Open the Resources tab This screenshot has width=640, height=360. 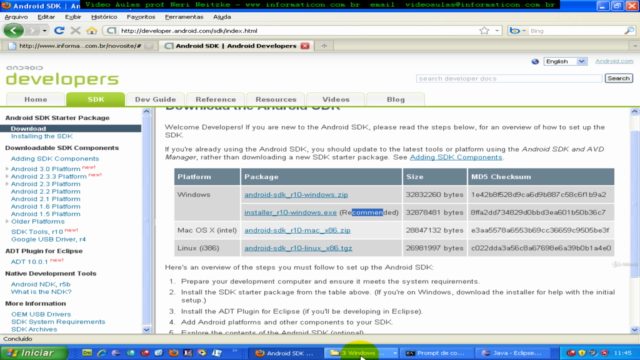pyautogui.click(x=276, y=99)
